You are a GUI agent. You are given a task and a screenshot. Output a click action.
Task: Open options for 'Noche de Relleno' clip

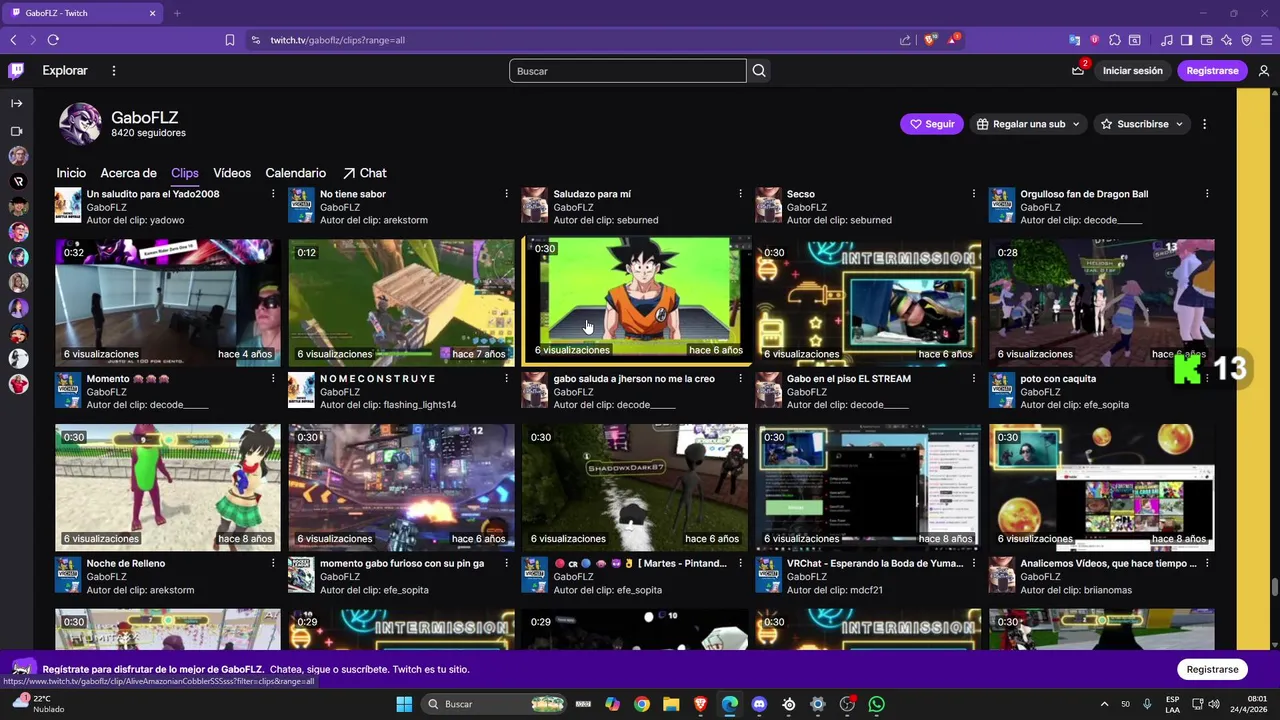(273, 564)
